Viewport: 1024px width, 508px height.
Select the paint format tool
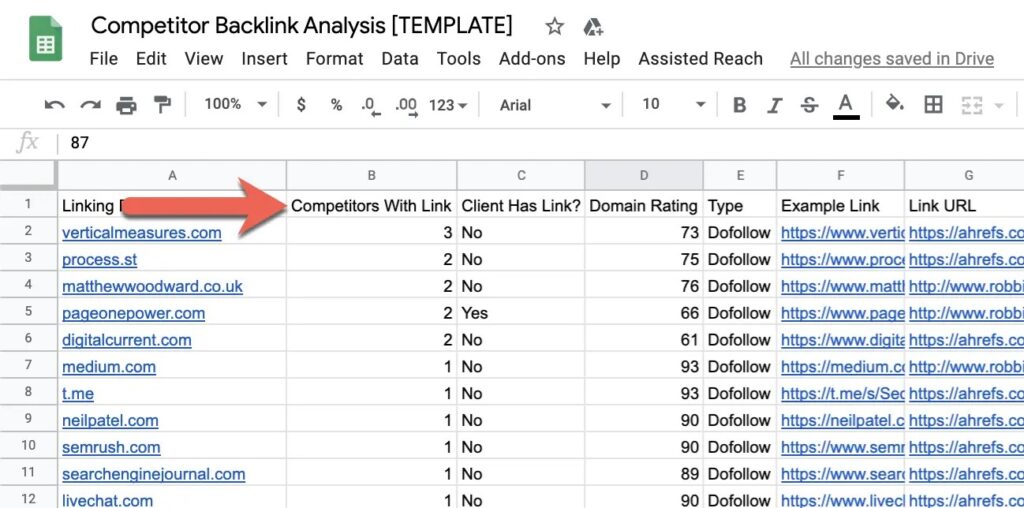[x=161, y=104]
